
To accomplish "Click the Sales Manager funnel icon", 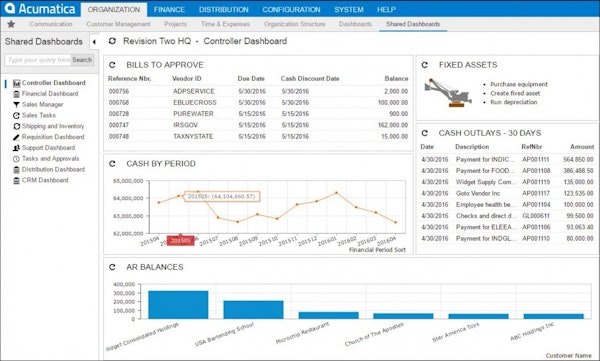I will click(x=16, y=105).
